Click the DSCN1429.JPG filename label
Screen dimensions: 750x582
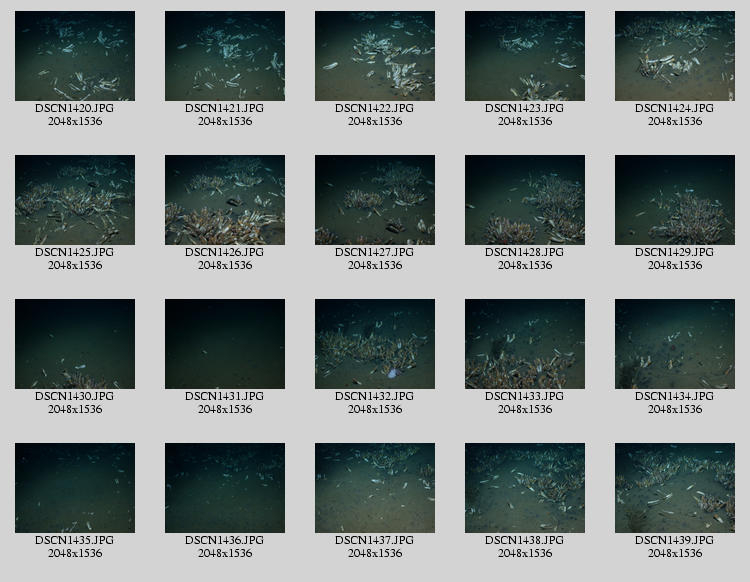(x=674, y=252)
